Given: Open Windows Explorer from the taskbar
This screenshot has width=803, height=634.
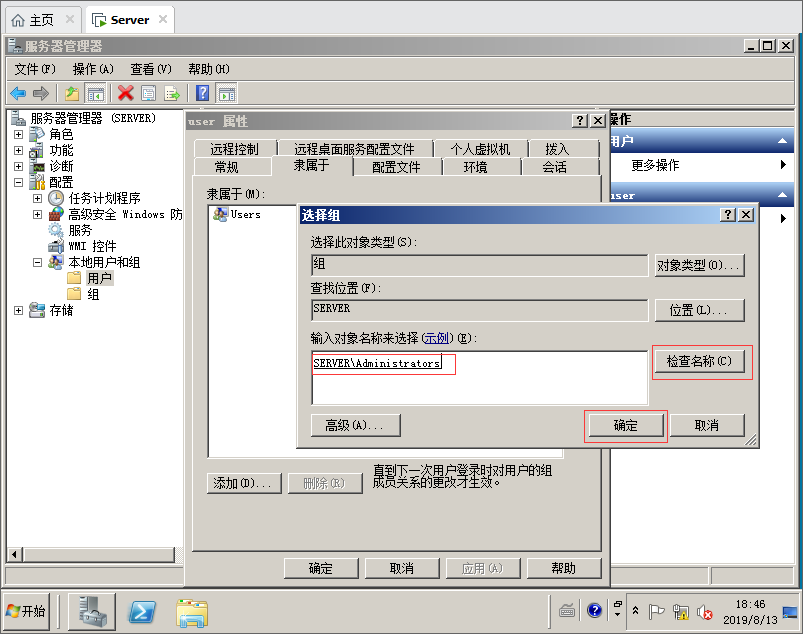Looking at the screenshot, I should [x=191, y=611].
